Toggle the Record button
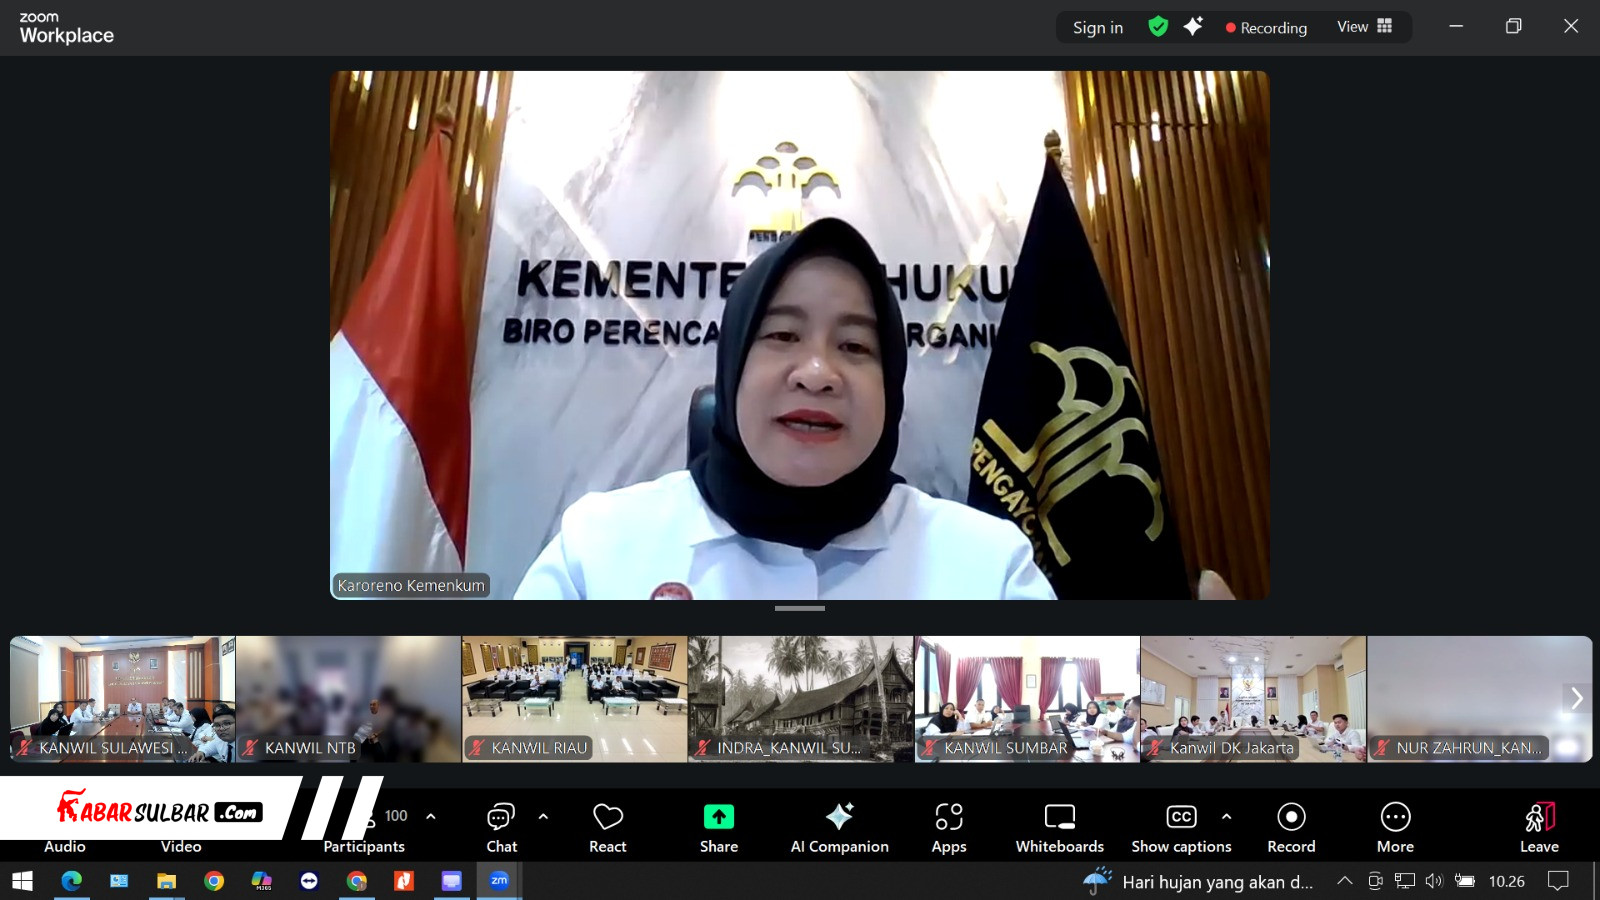 tap(1291, 827)
